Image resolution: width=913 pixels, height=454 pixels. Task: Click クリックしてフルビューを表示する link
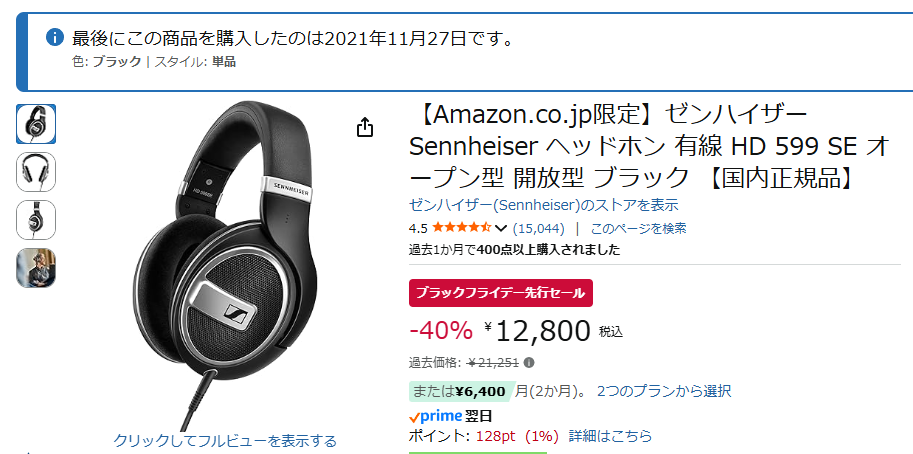click(x=225, y=440)
